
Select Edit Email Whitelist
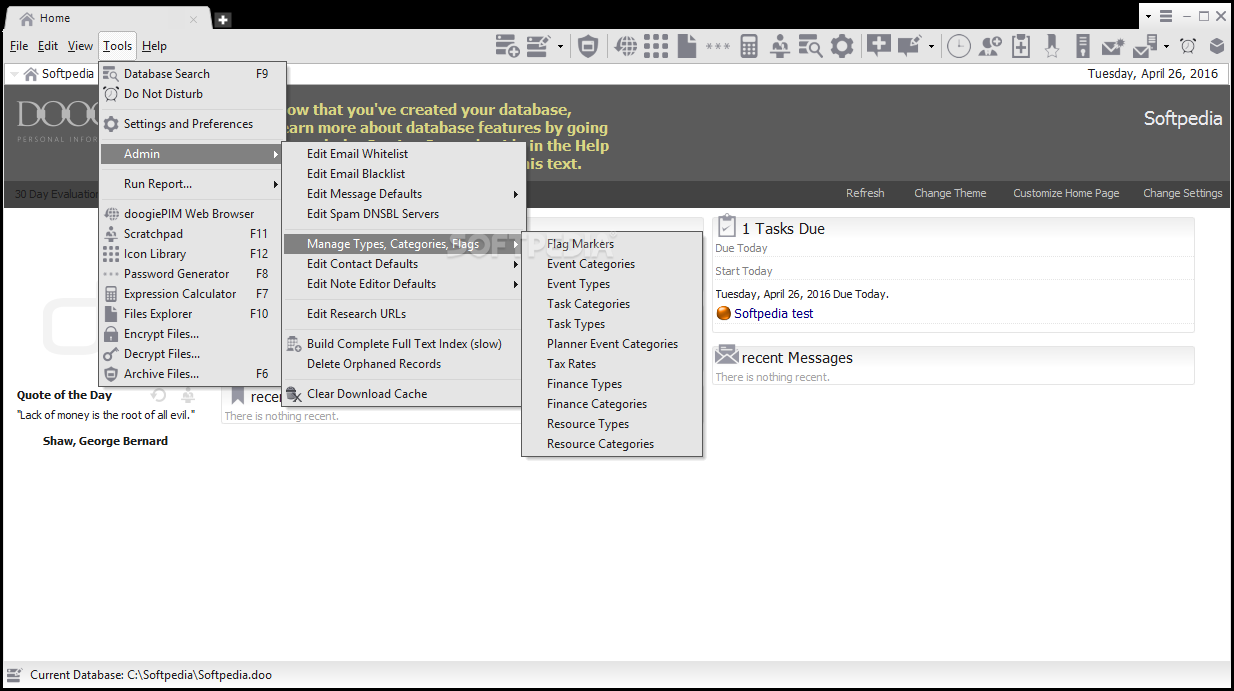pos(404,154)
